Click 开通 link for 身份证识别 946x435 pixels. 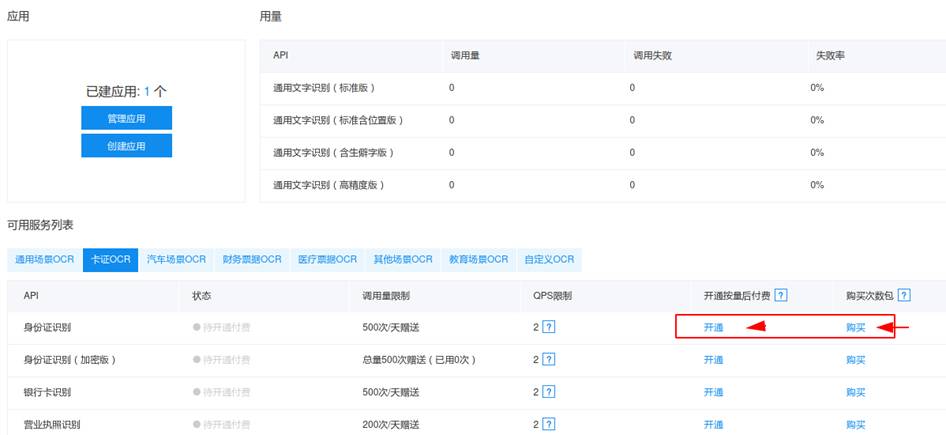(x=712, y=327)
